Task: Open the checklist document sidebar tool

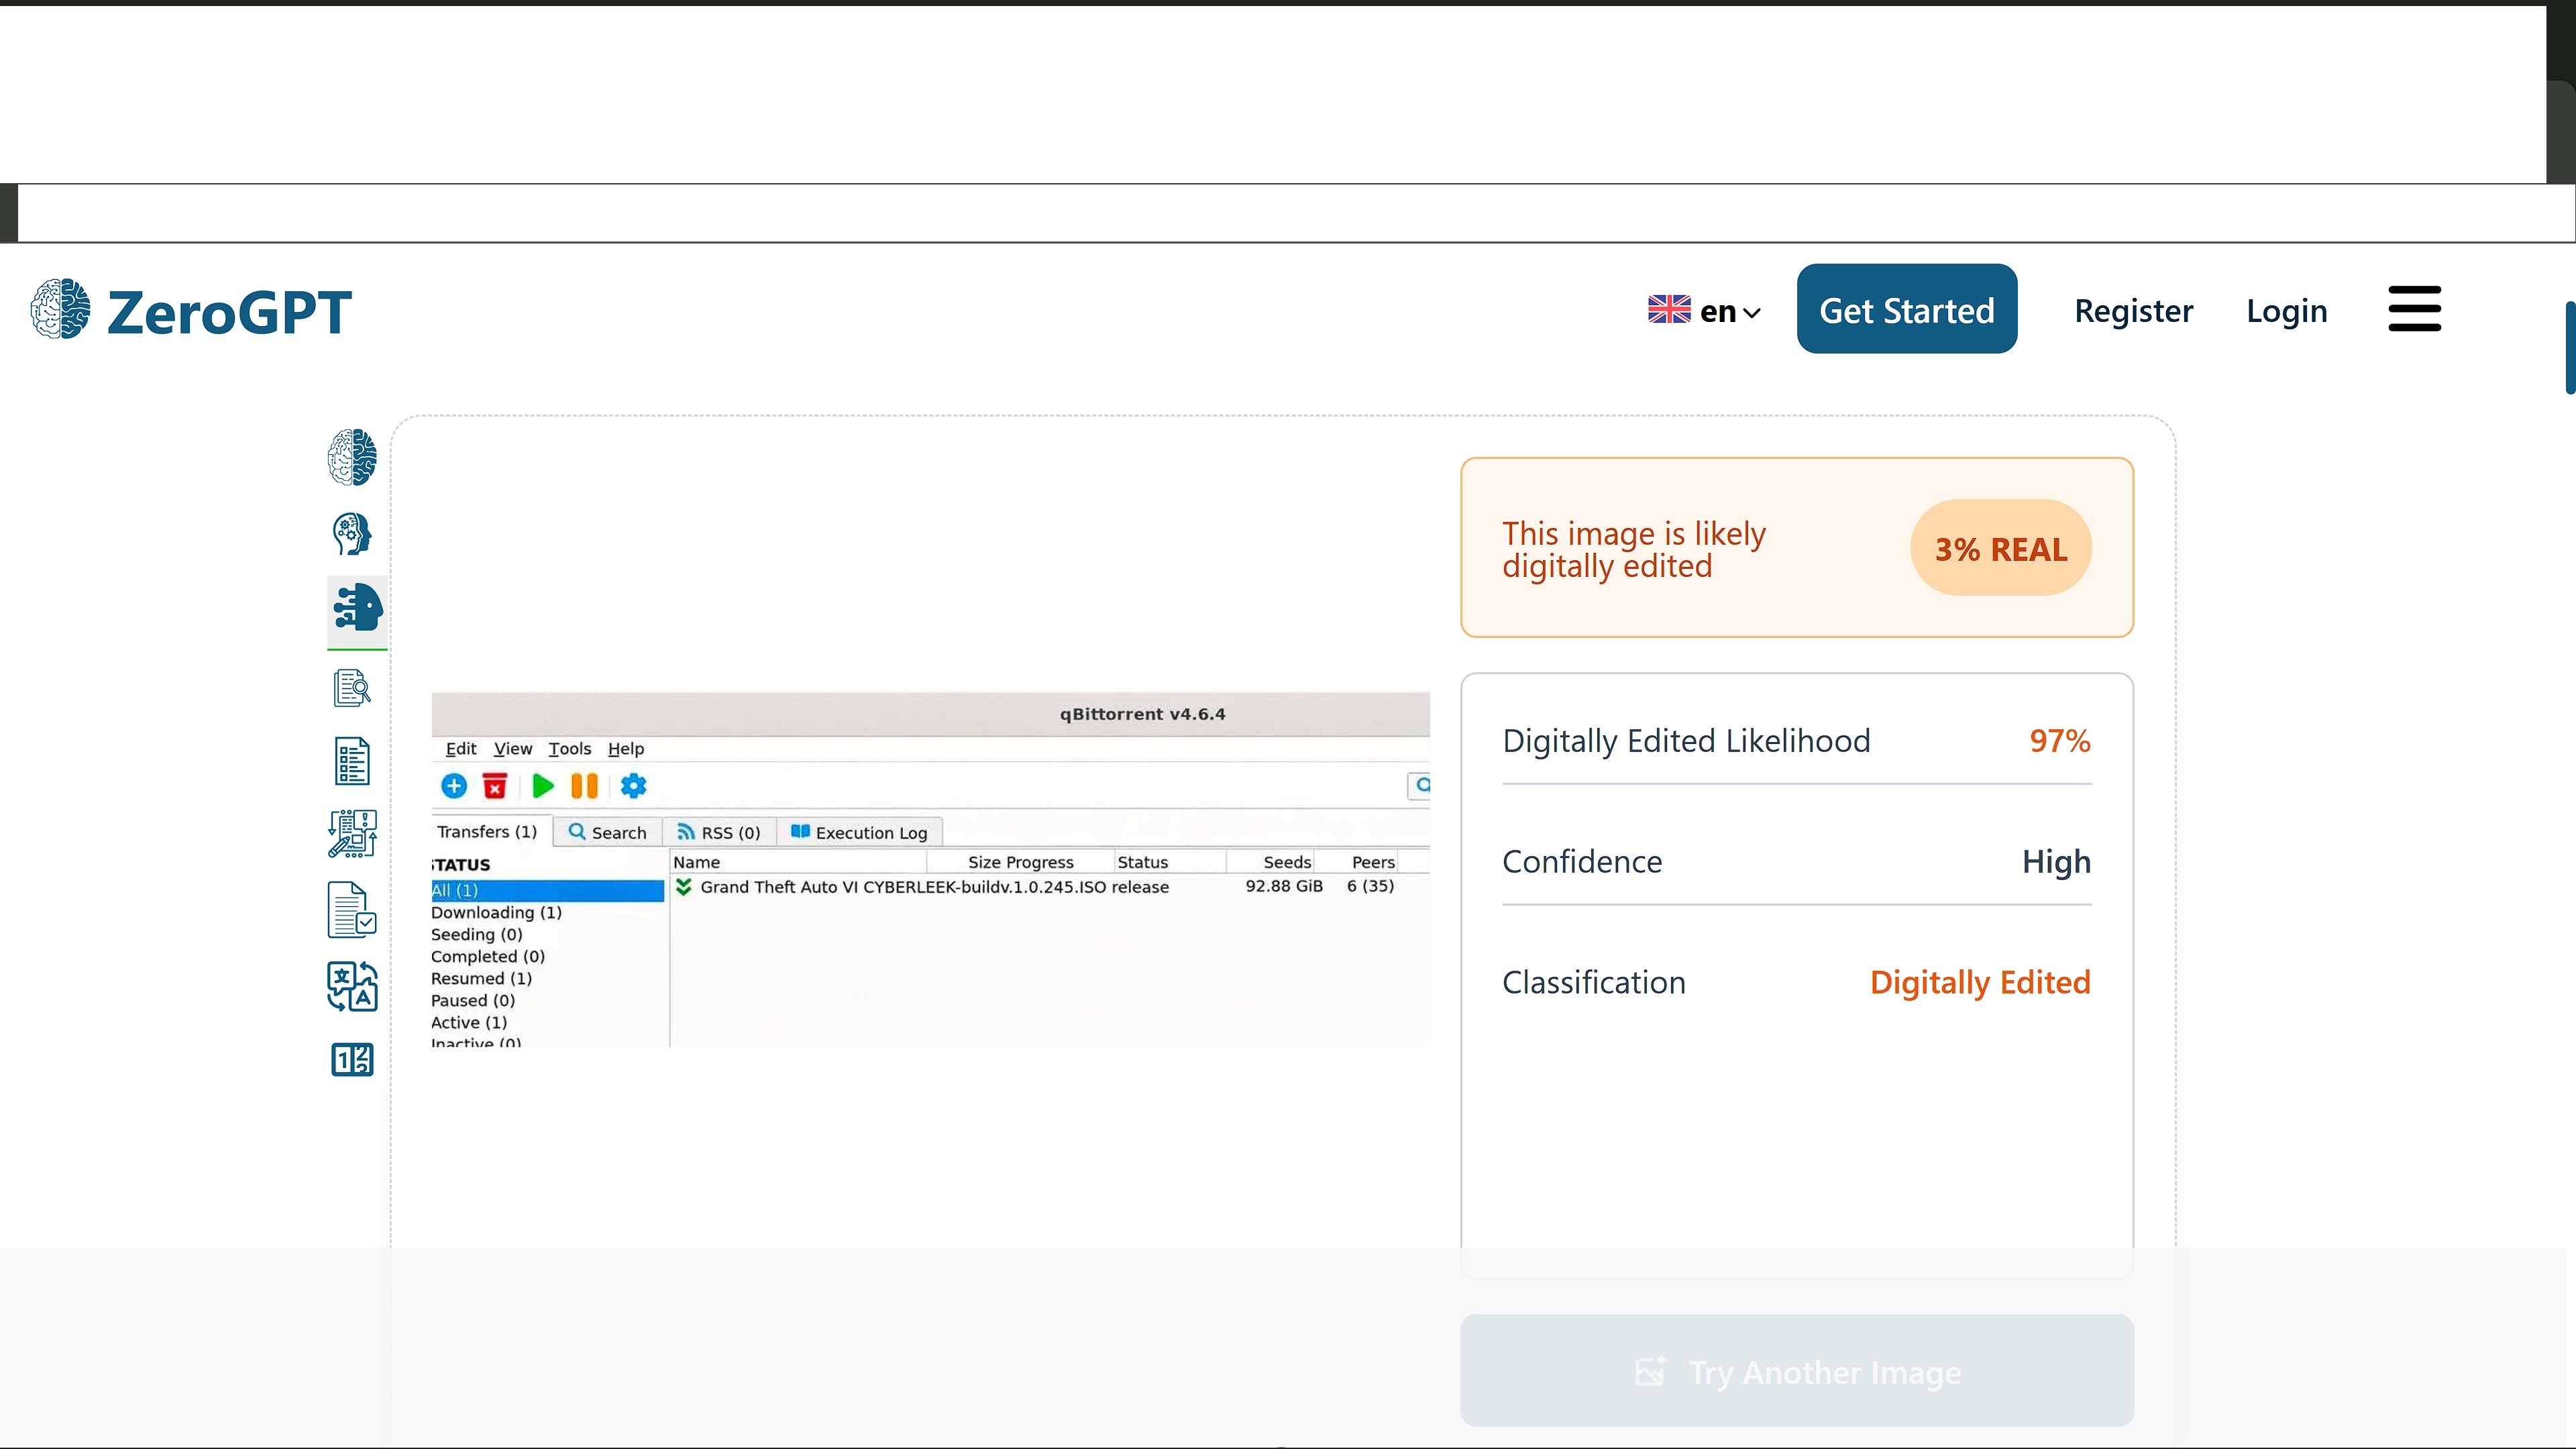Action: click(352, 762)
